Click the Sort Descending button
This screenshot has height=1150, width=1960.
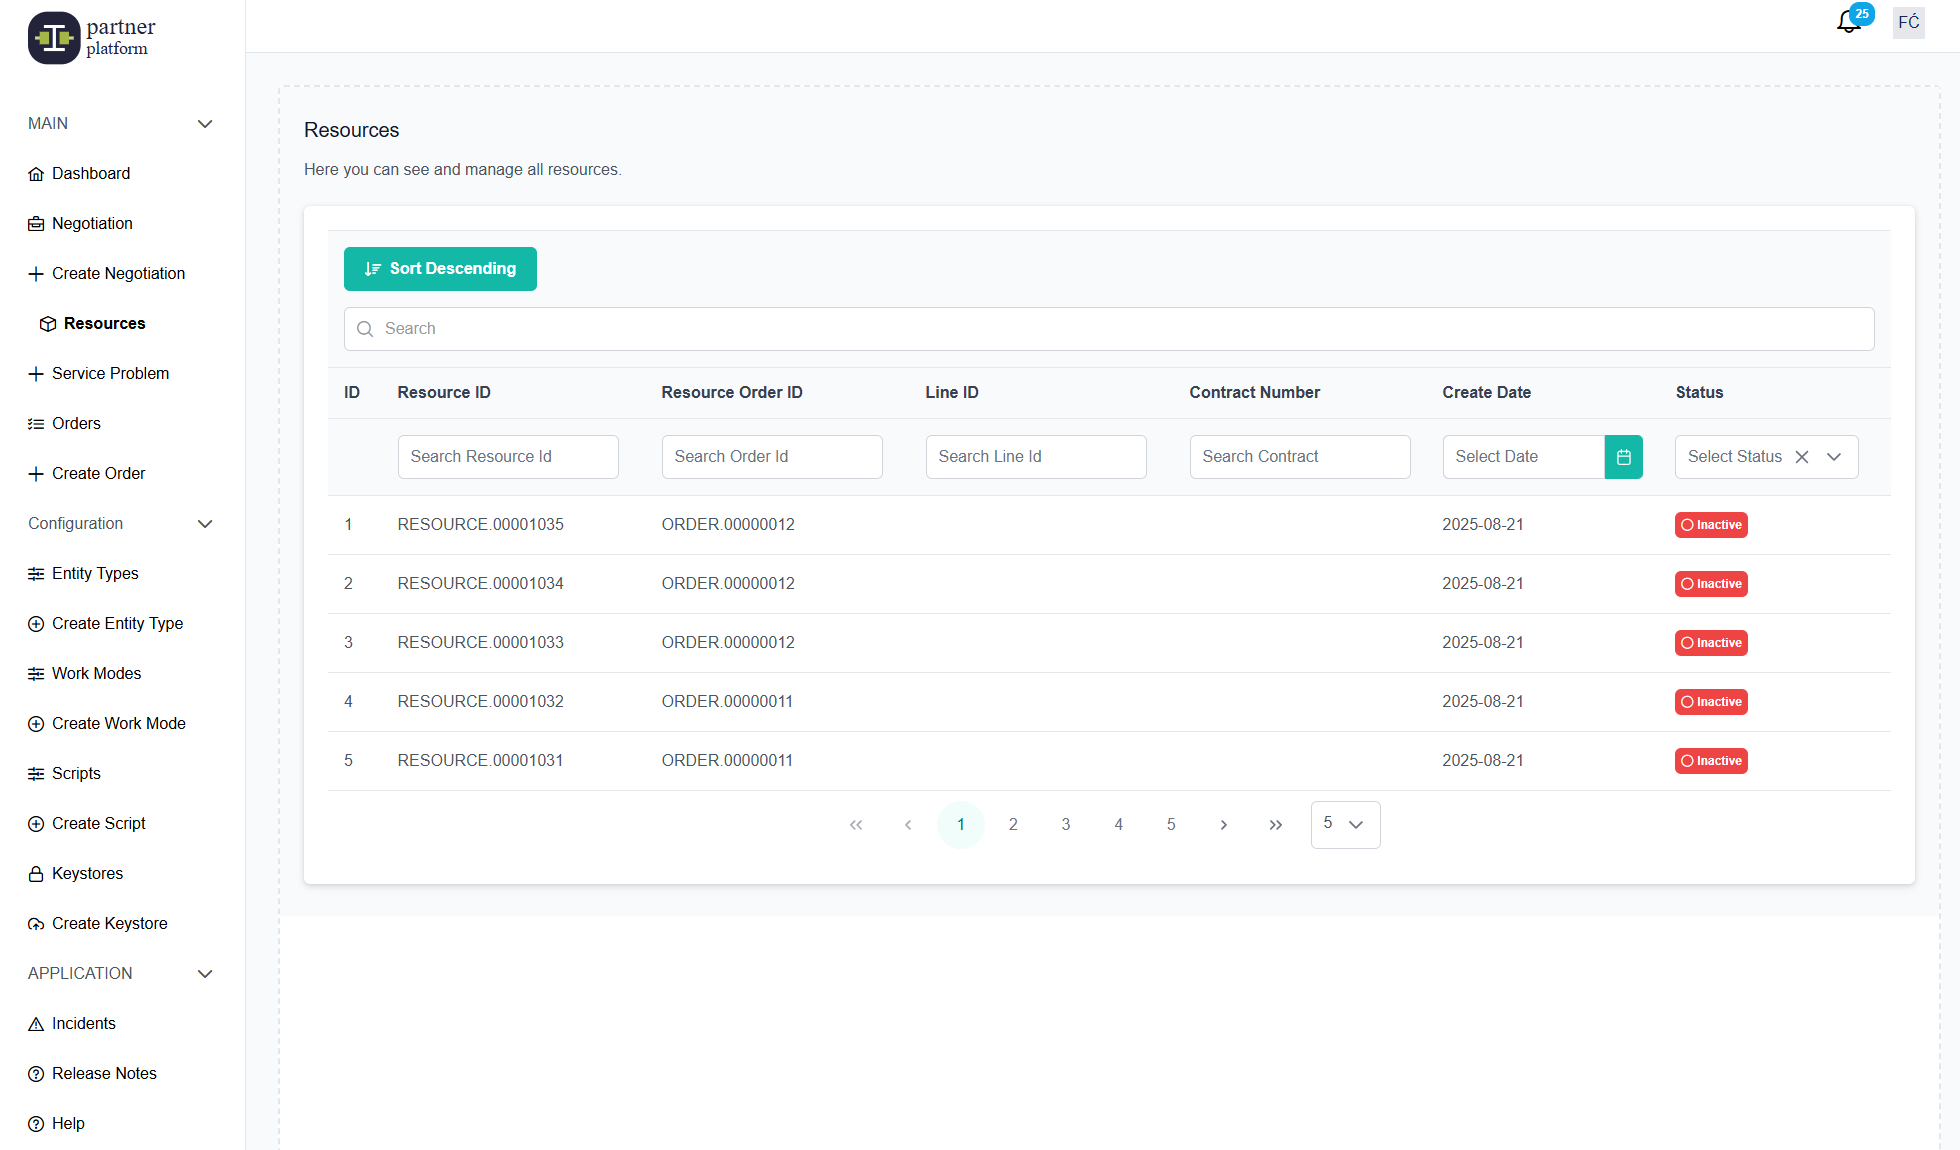pyautogui.click(x=440, y=269)
